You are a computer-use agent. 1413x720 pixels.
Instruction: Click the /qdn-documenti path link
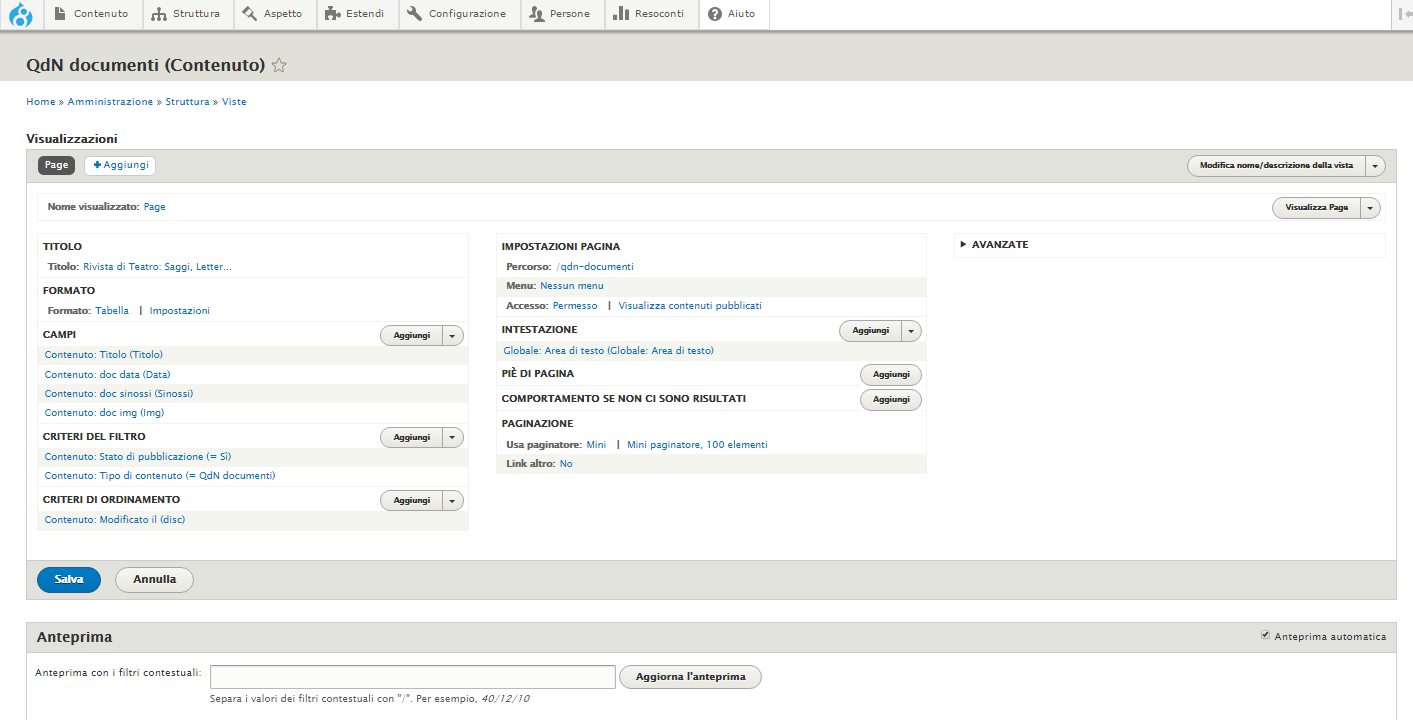point(595,267)
